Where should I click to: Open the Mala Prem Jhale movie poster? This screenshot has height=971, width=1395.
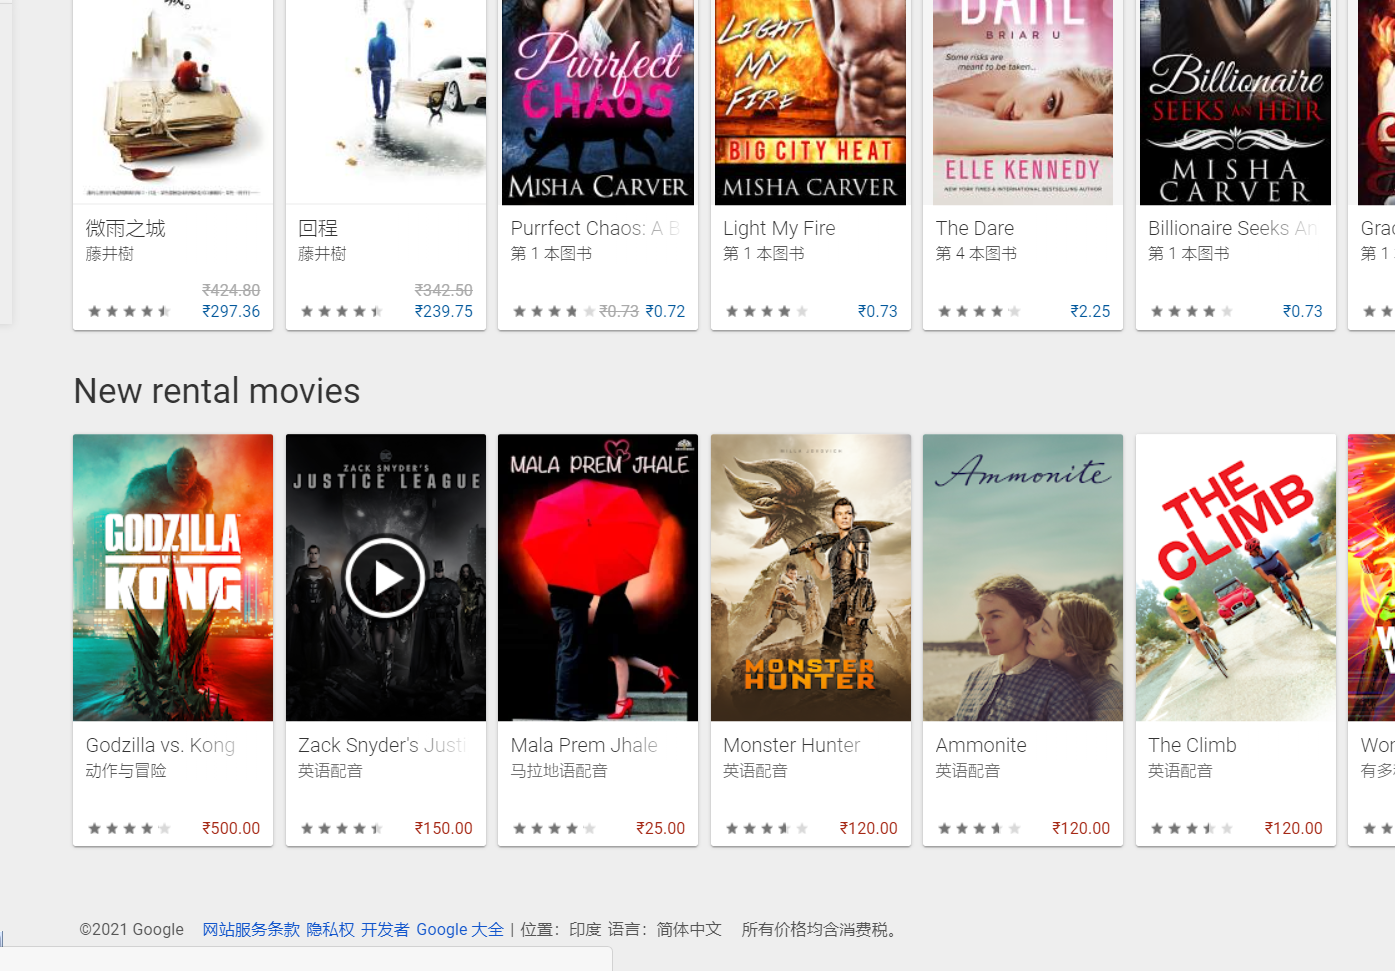(x=598, y=577)
